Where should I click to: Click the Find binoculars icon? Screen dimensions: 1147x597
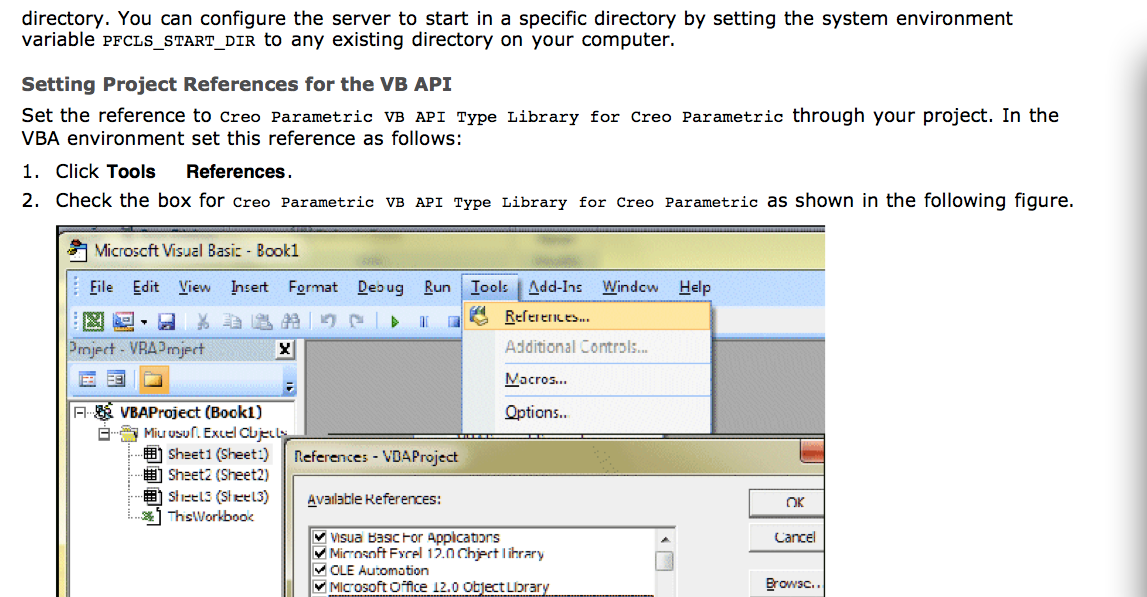coord(290,321)
